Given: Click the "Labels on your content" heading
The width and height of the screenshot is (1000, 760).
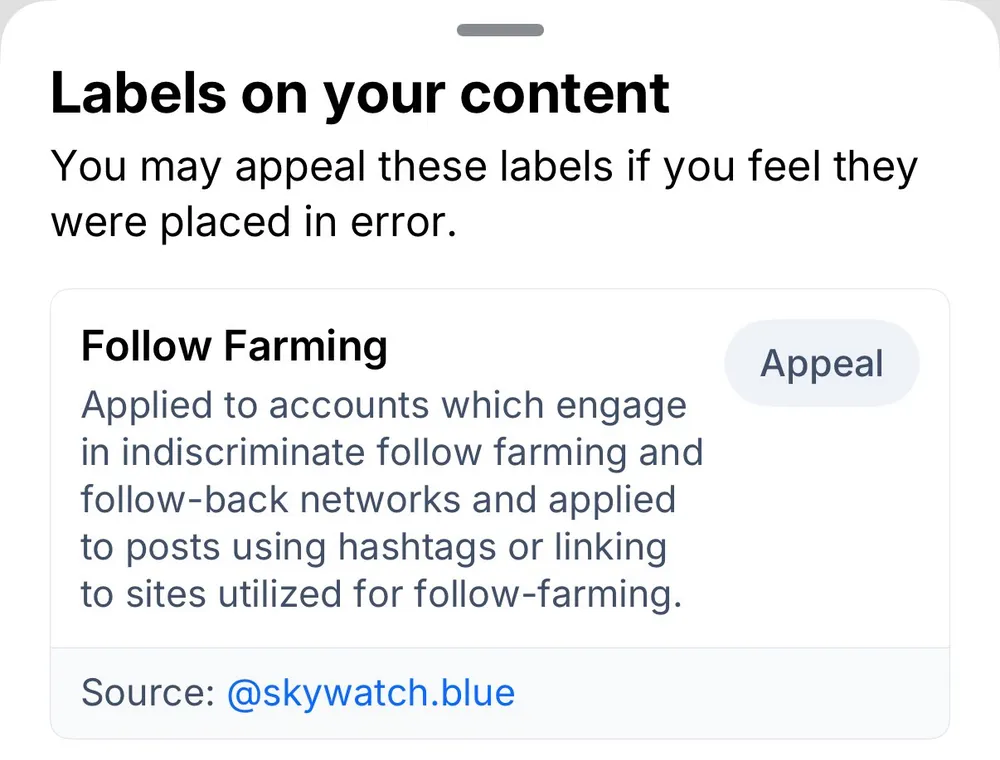Looking at the screenshot, I should click(360, 94).
